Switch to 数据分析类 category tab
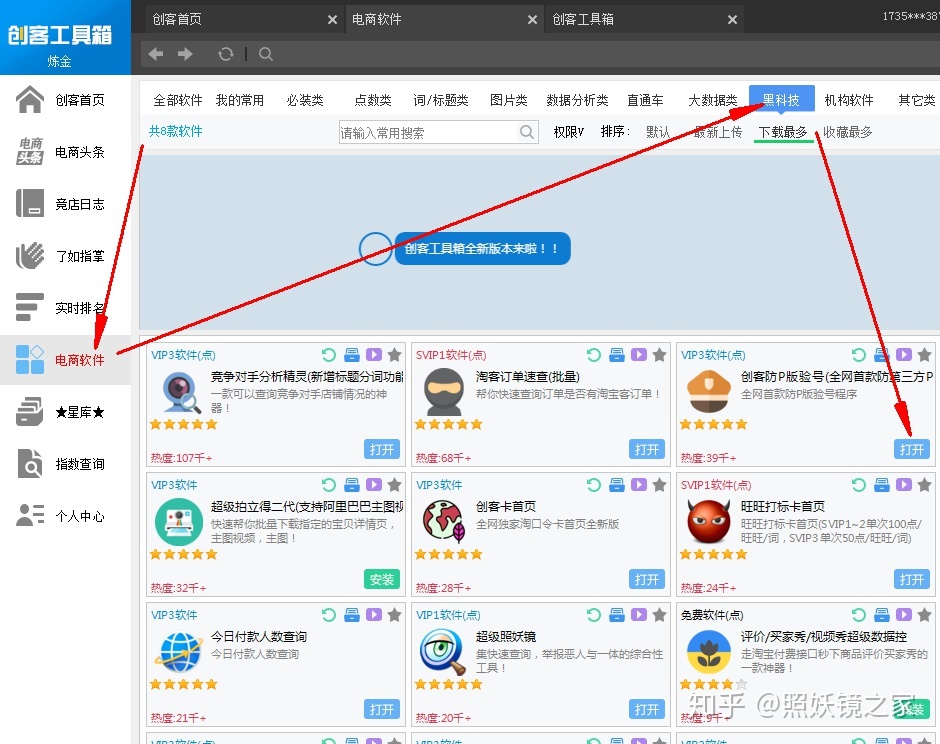The image size is (940, 744). 577,100
